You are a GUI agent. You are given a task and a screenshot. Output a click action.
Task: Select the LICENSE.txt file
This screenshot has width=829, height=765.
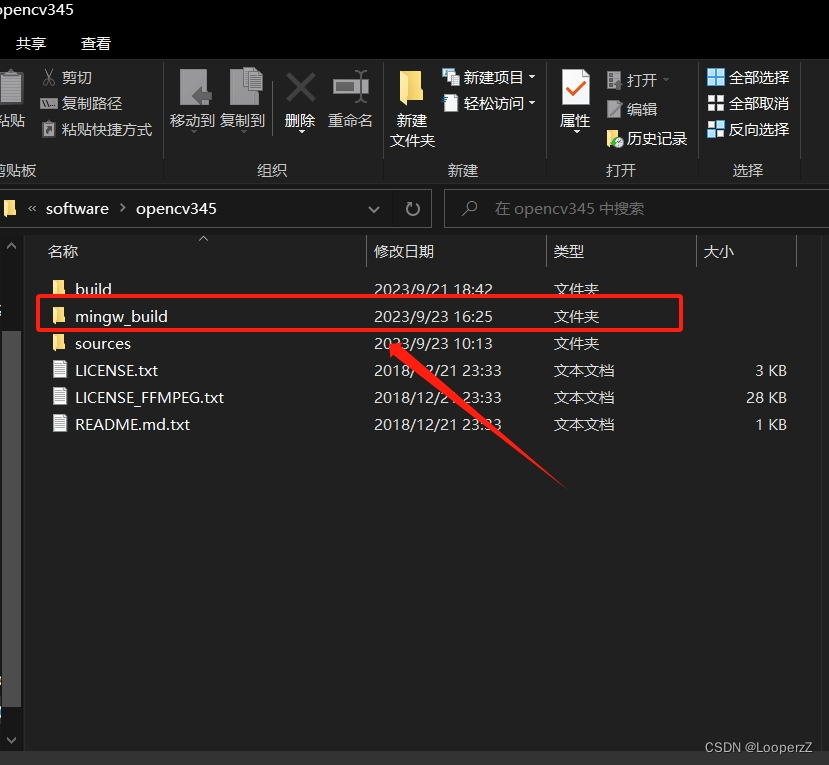pos(116,371)
